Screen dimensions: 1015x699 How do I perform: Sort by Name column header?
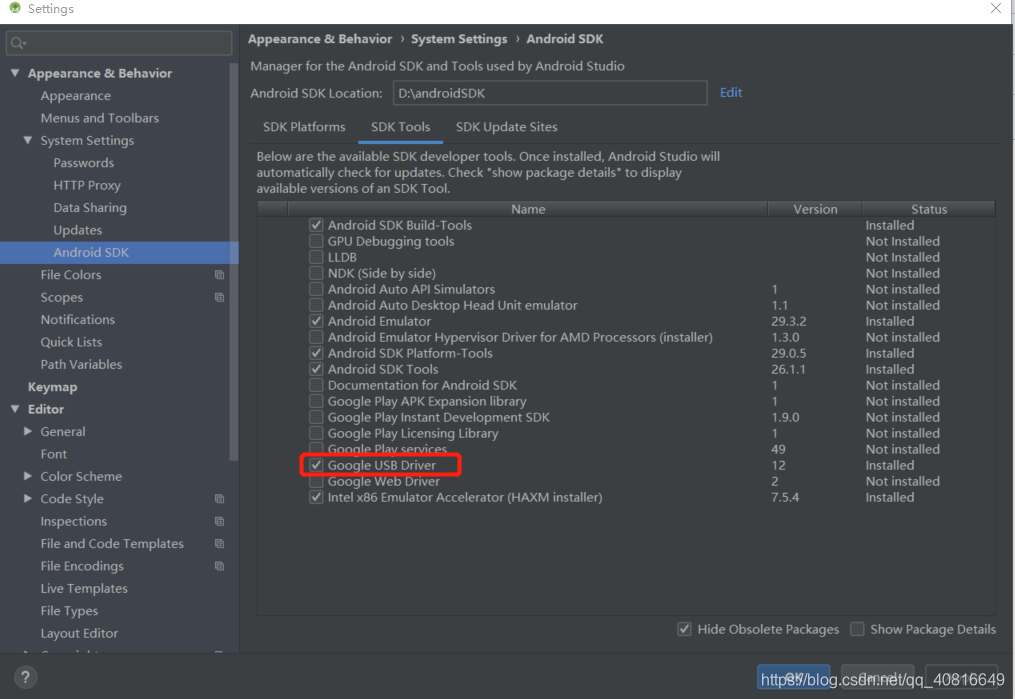(x=528, y=209)
